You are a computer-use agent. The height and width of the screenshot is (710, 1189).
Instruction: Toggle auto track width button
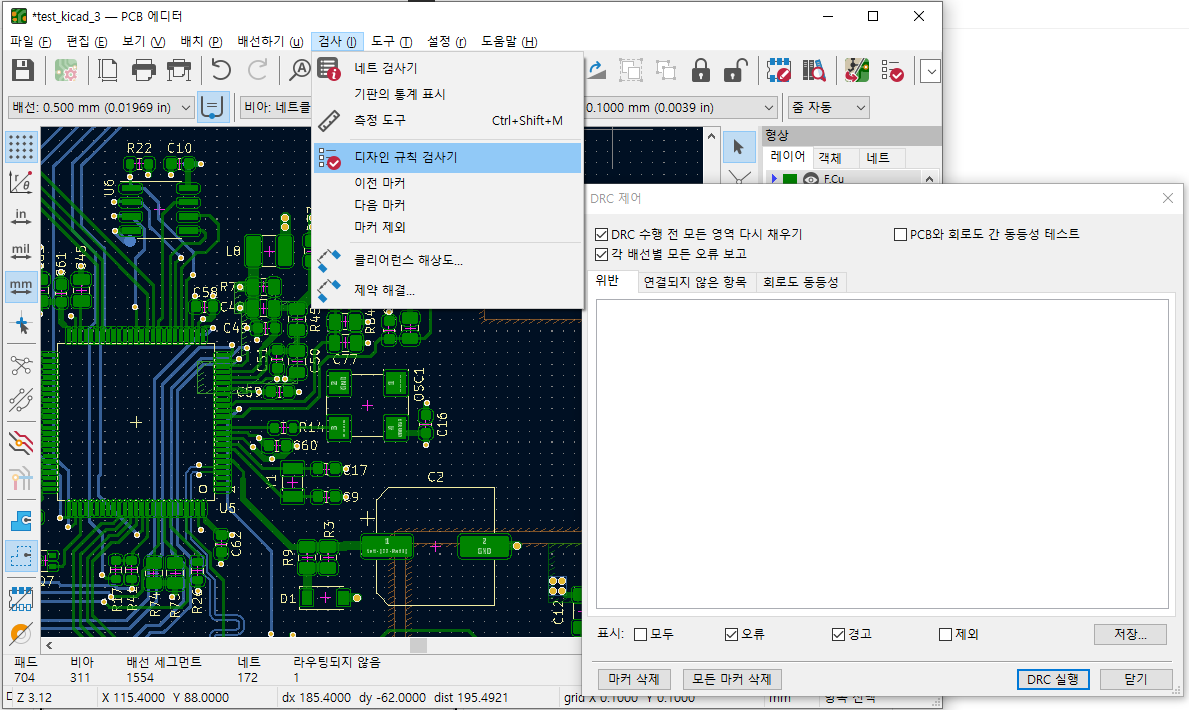coord(213,107)
